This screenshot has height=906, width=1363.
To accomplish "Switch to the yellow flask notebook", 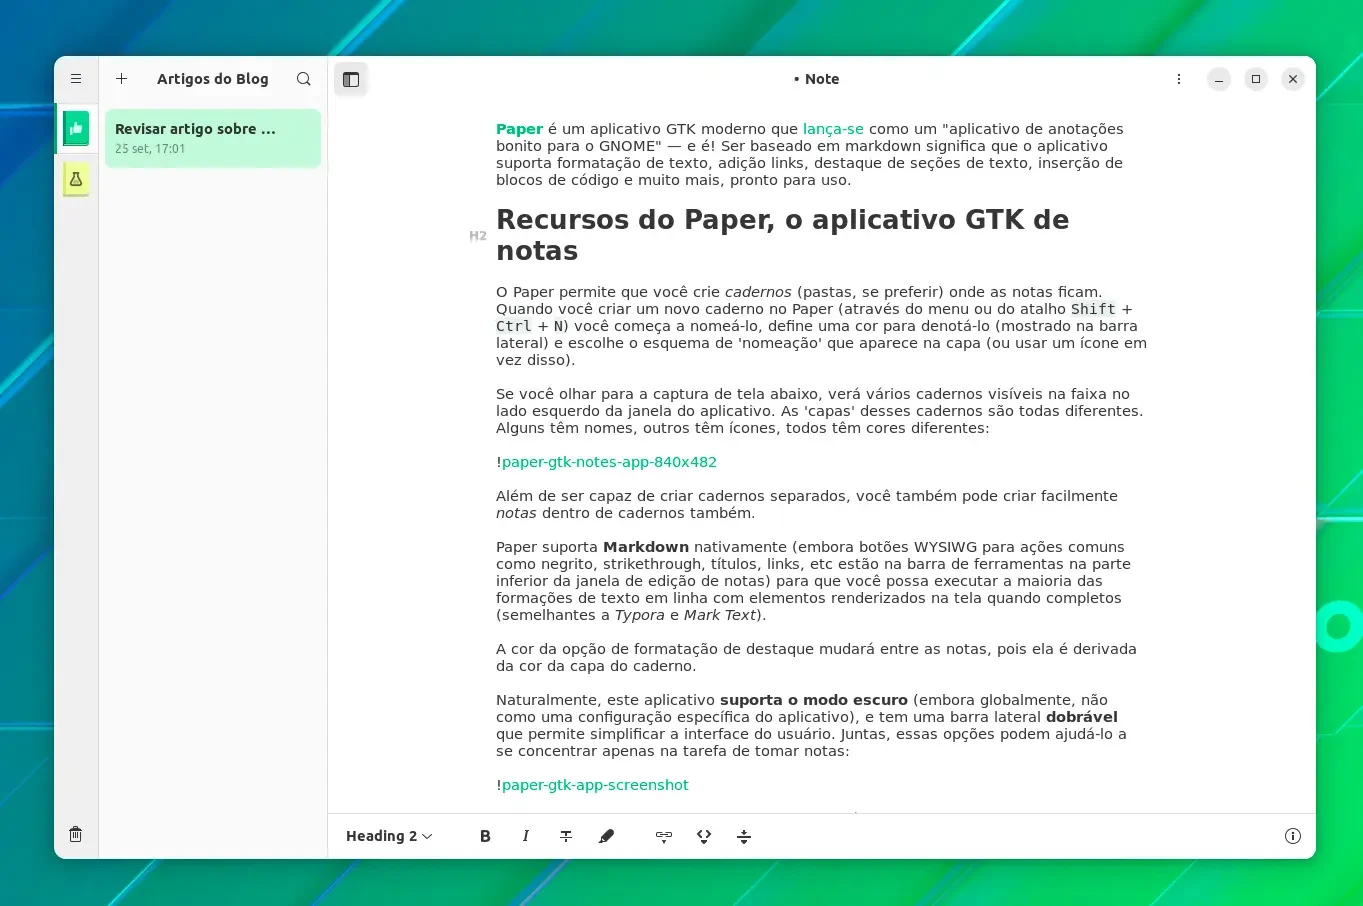I will point(76,180).
